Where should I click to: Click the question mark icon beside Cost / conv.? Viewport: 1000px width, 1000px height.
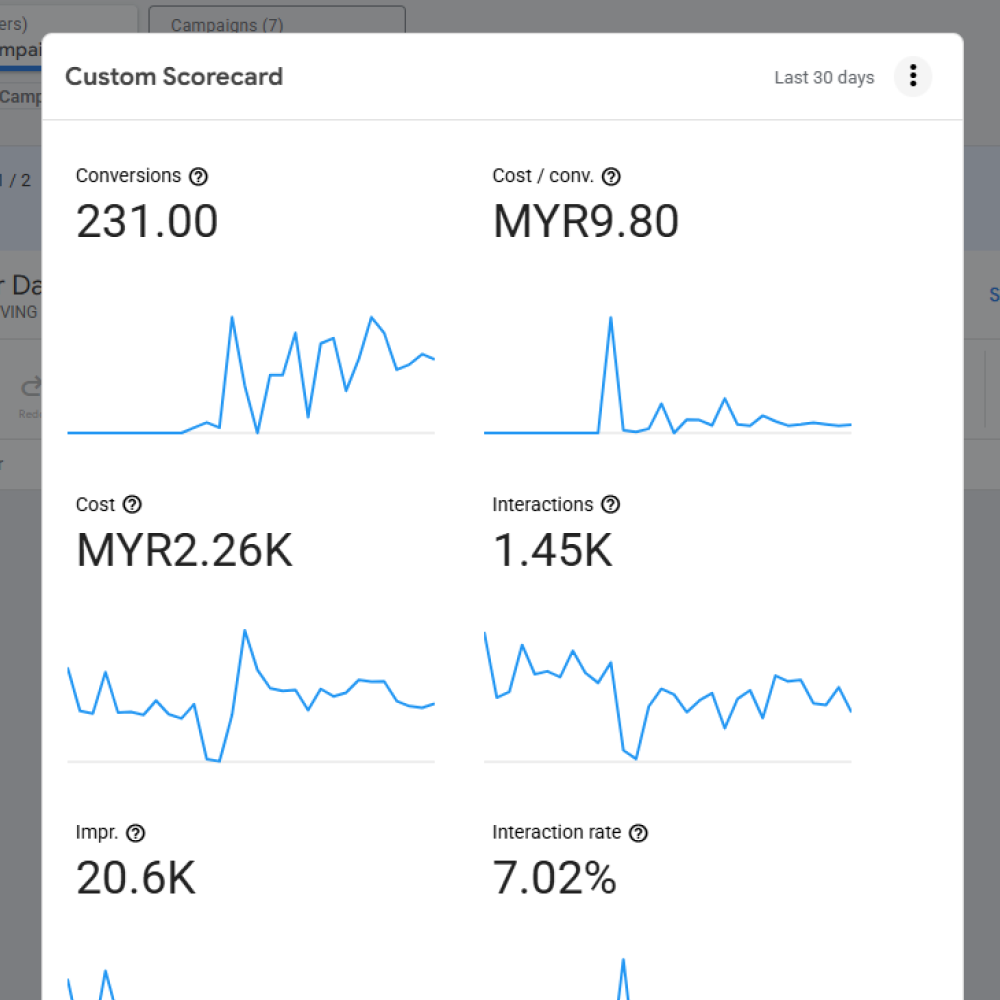611,176
